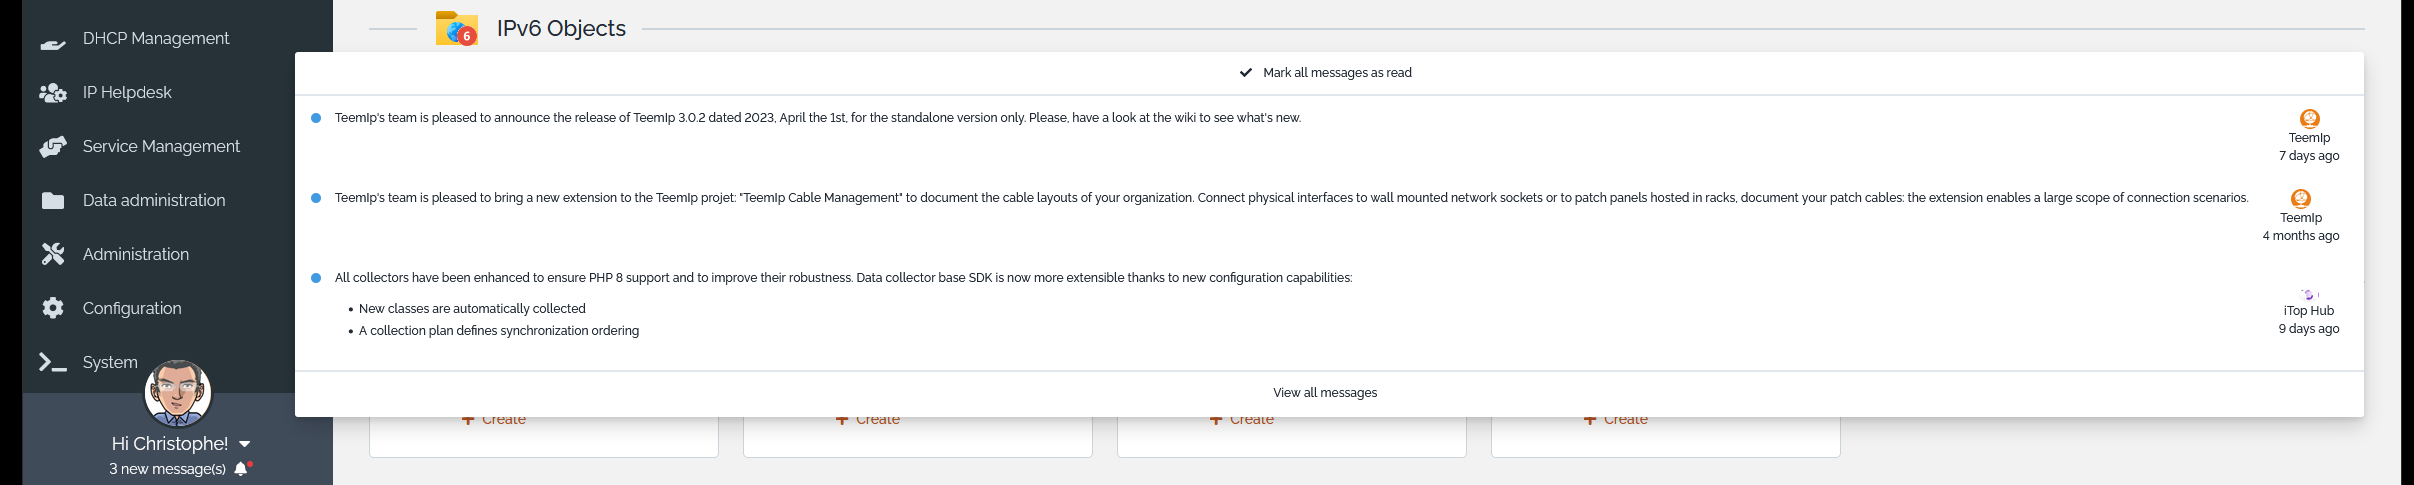
Task: Click the Data administration folder icon
Action: coord(53,201)
